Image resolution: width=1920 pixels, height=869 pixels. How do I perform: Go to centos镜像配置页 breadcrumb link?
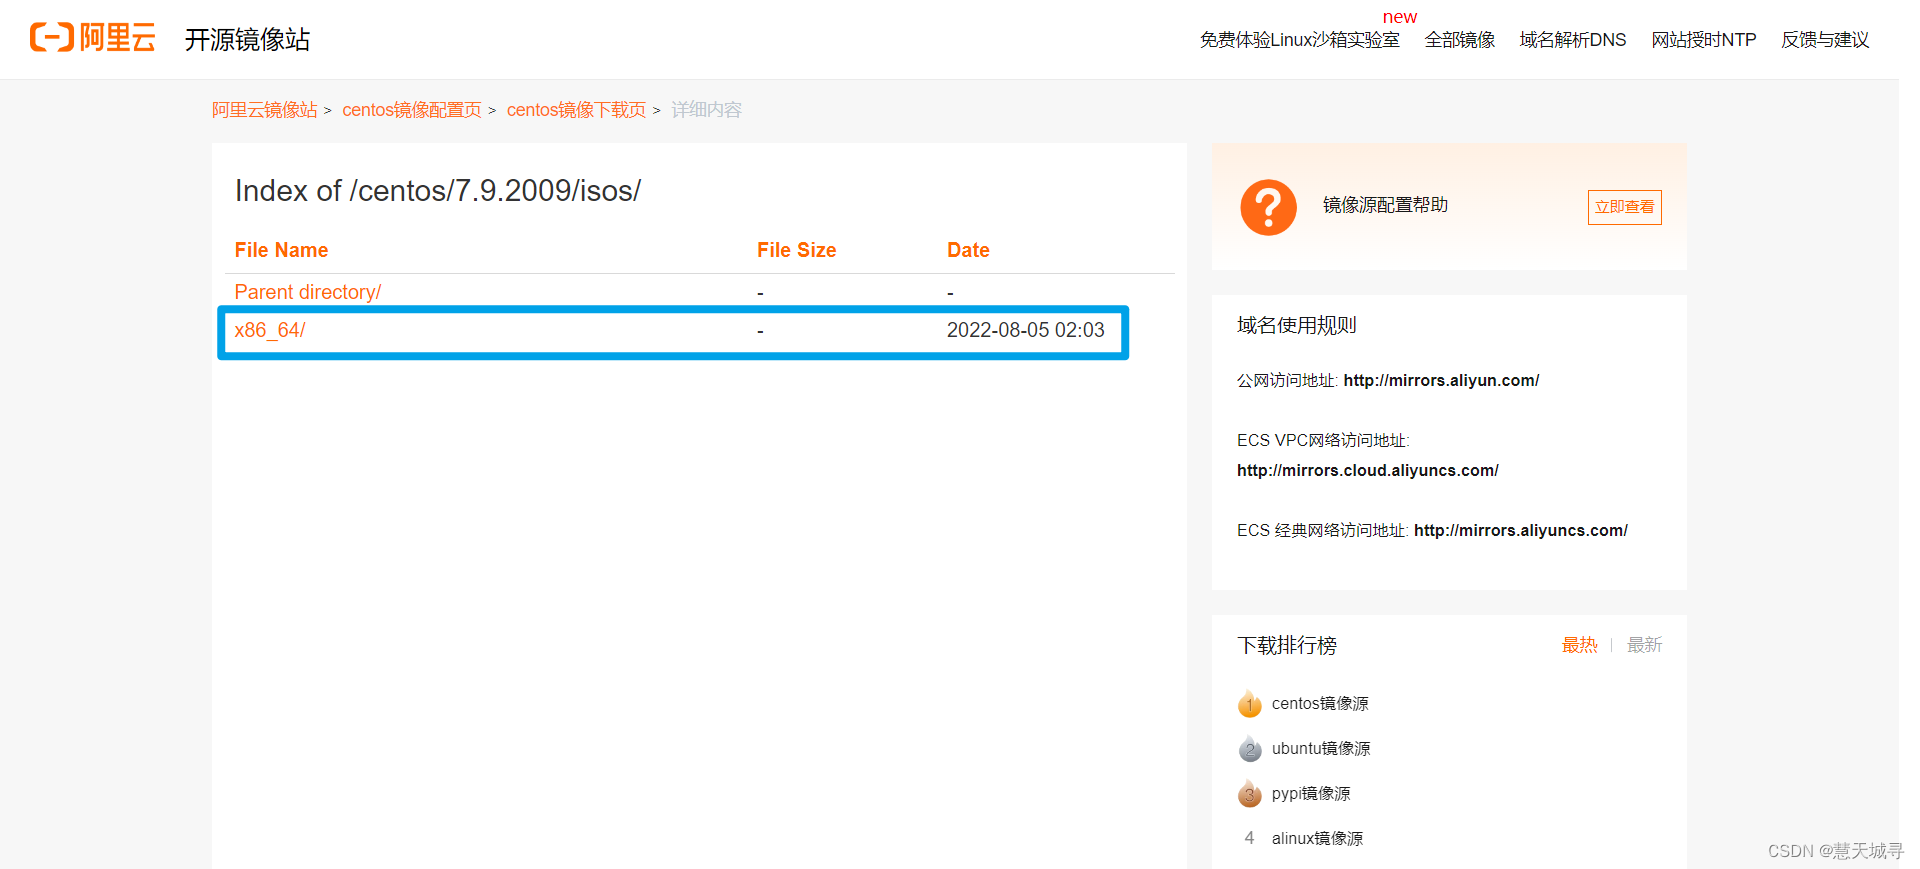412,110
